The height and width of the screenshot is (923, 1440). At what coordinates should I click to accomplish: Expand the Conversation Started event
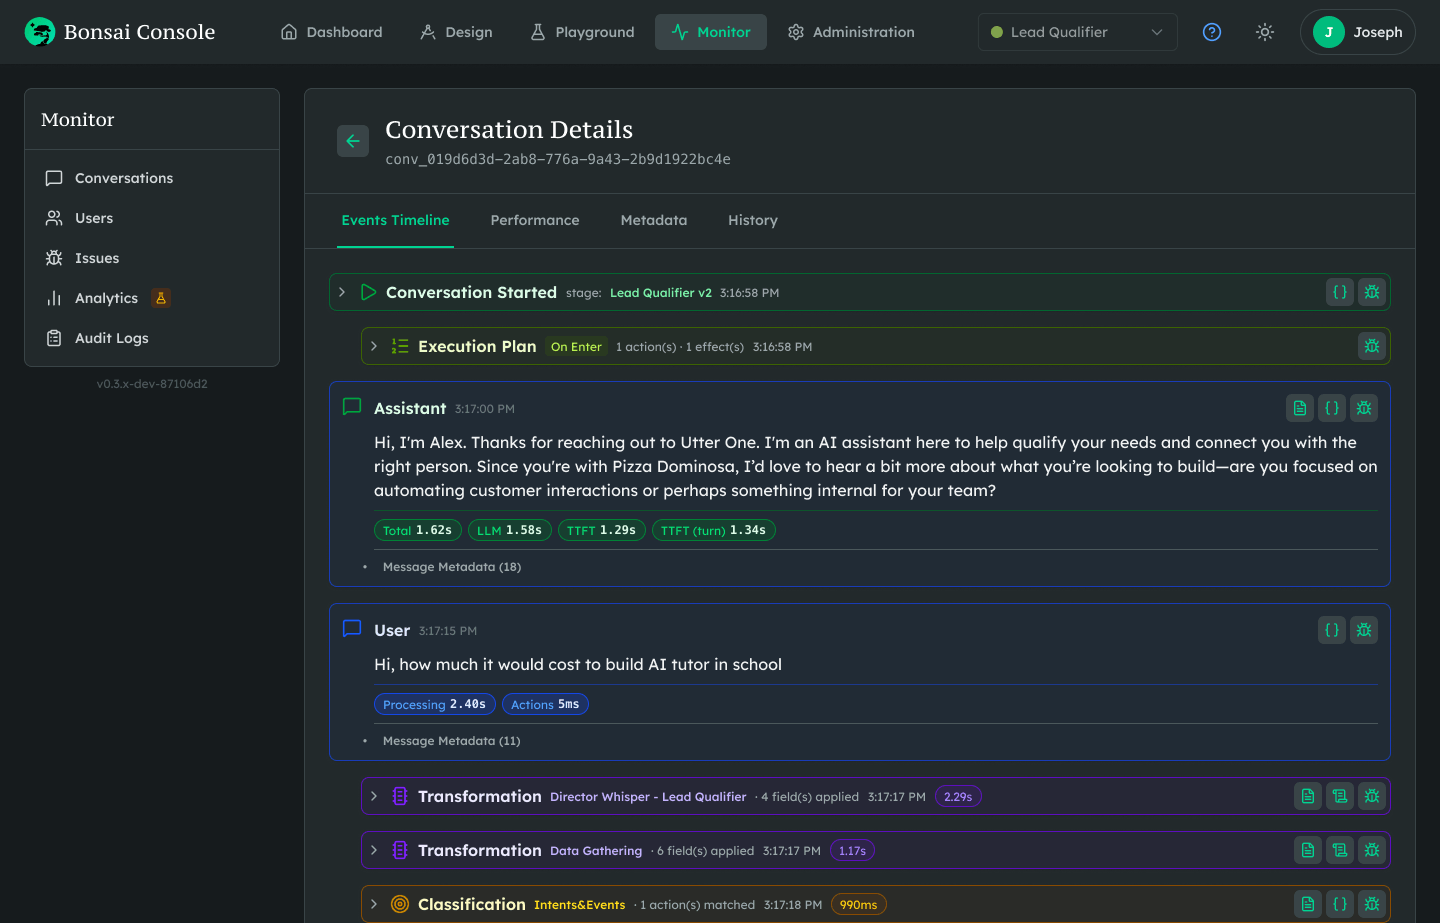pos(342,292)
